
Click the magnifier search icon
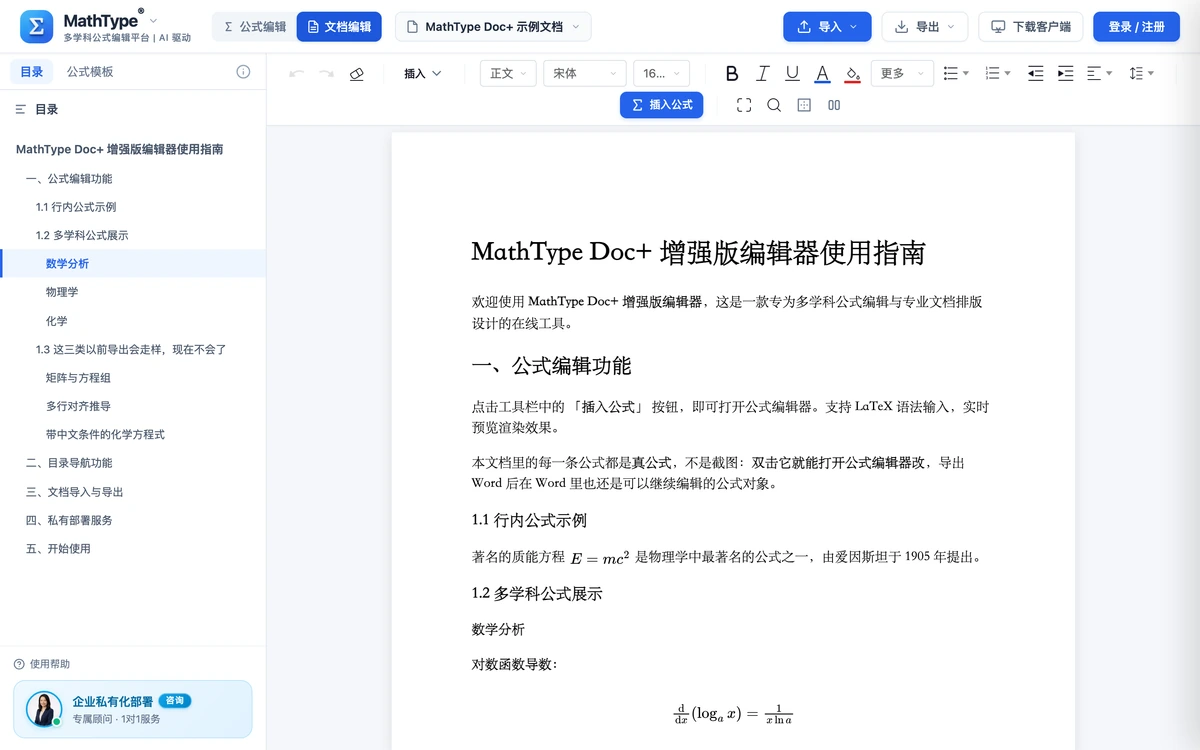coord(774,105)
